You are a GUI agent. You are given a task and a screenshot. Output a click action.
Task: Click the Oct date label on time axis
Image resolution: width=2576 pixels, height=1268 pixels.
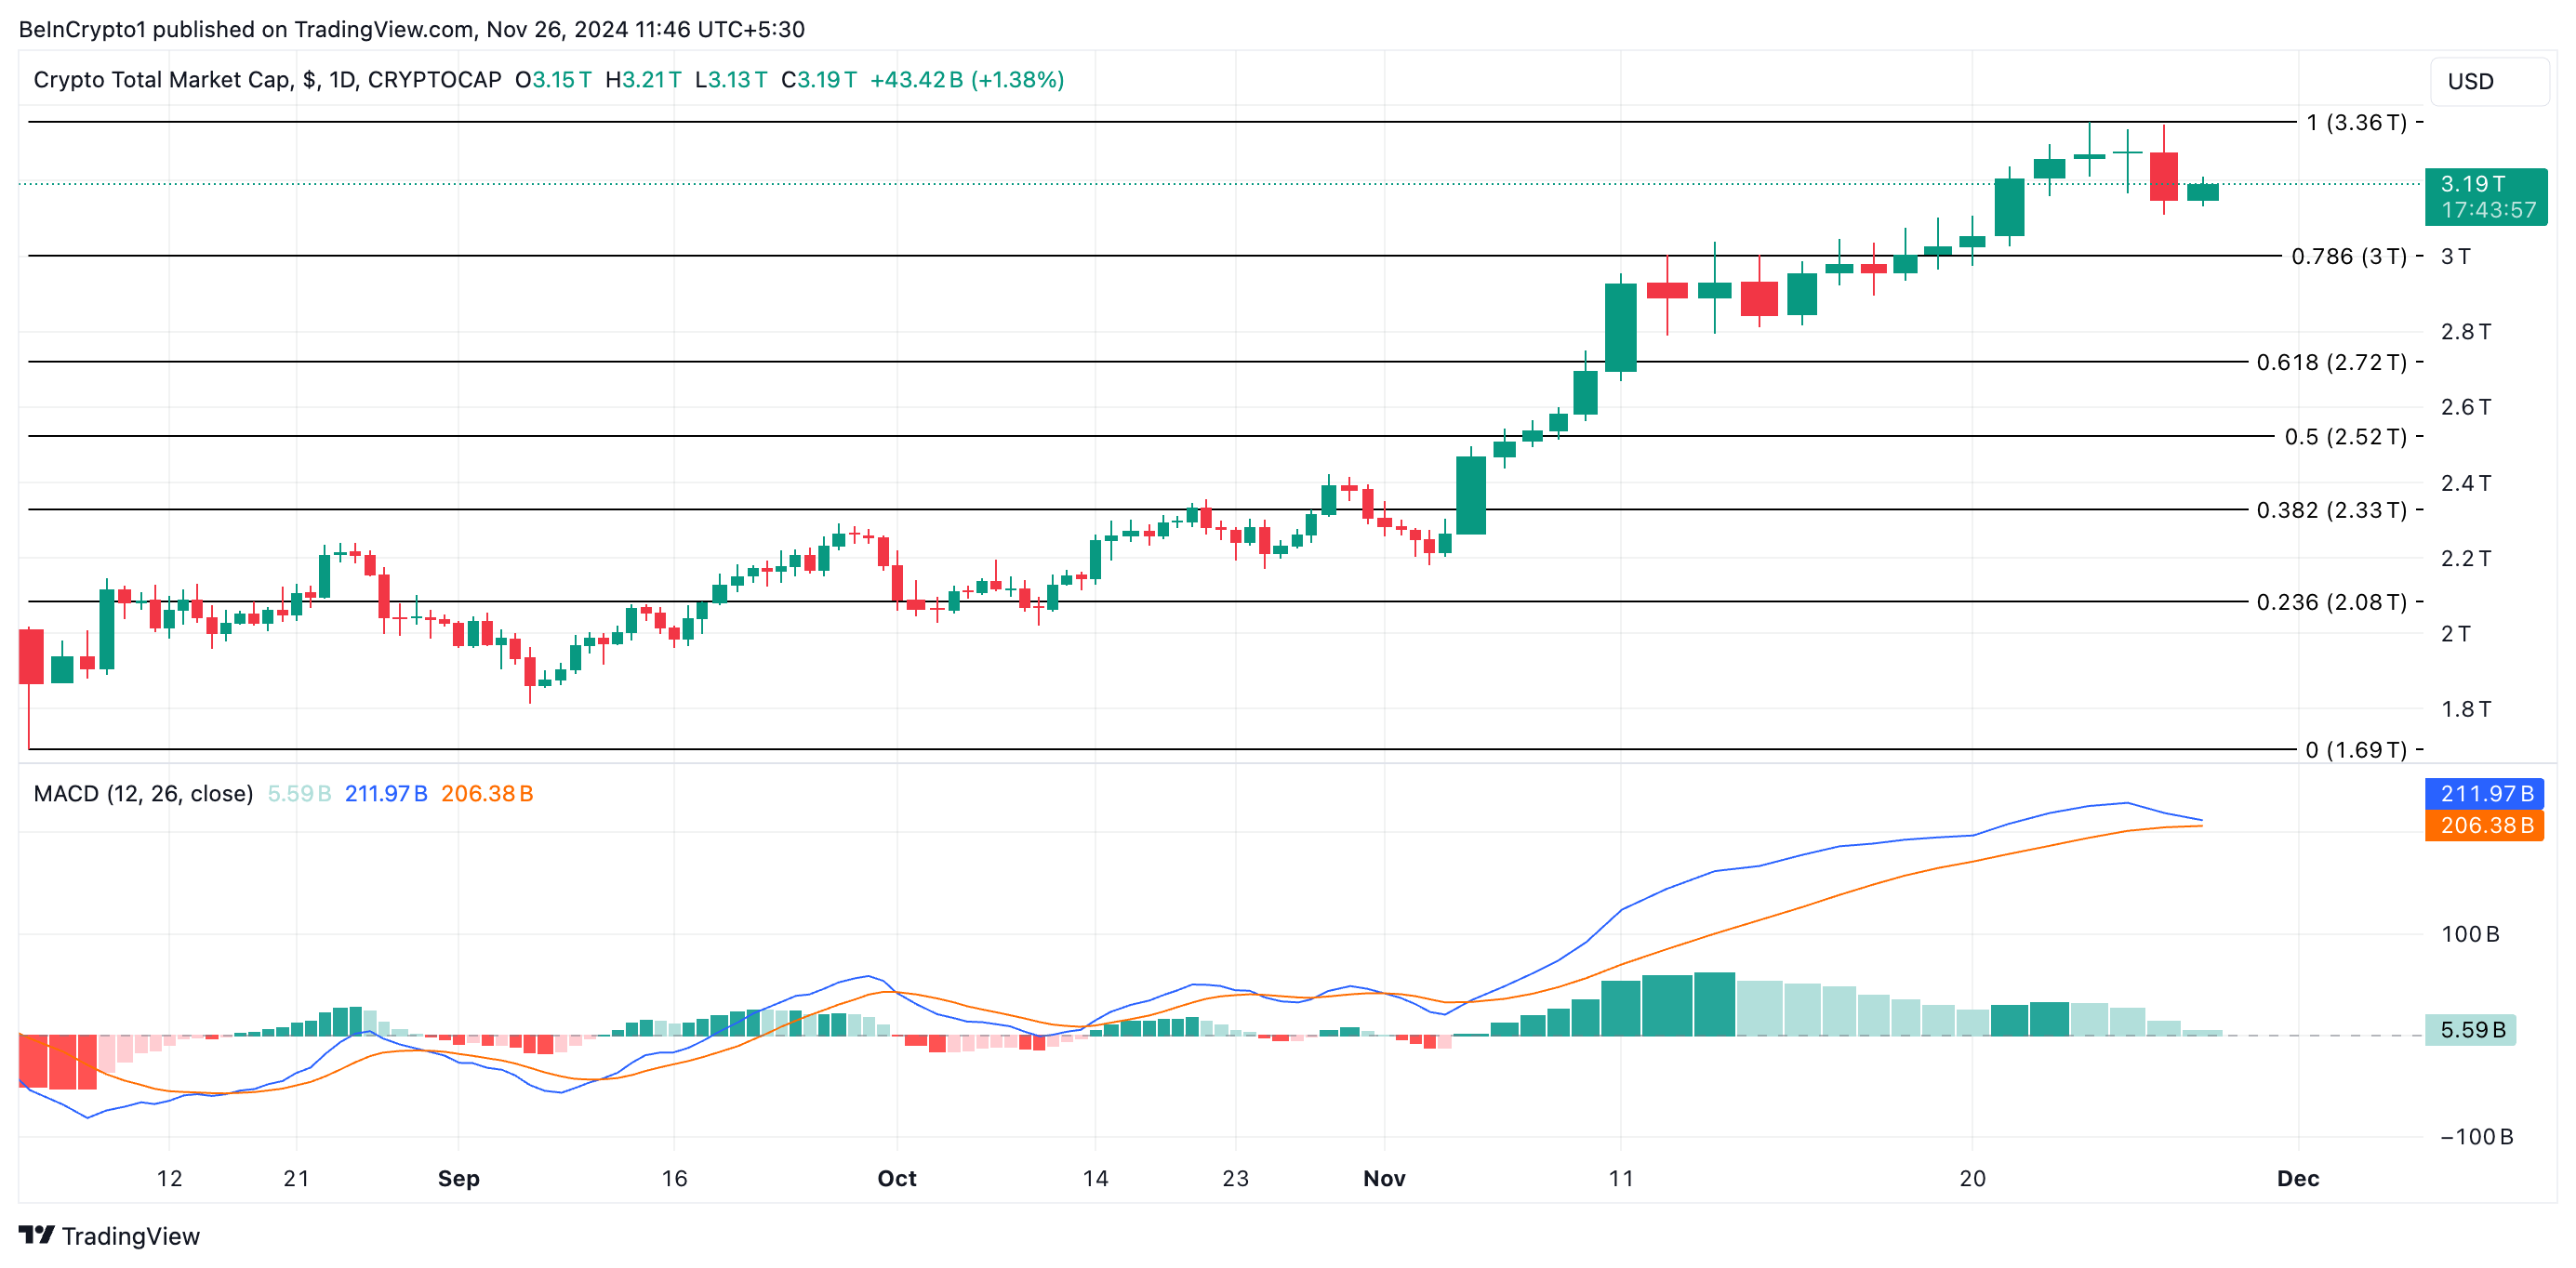[897, 1178]
